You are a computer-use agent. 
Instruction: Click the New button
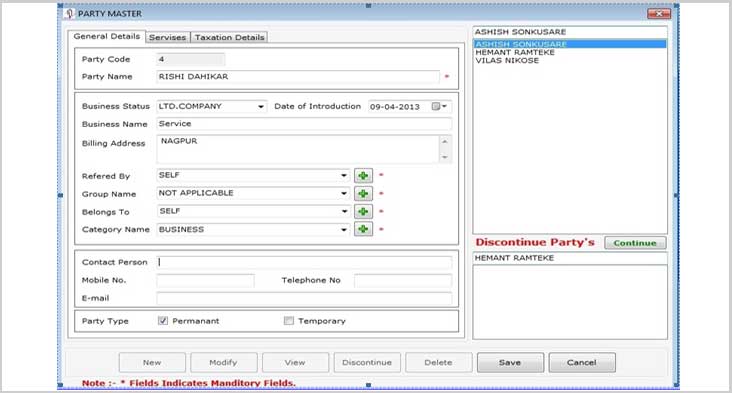point(152,362)
